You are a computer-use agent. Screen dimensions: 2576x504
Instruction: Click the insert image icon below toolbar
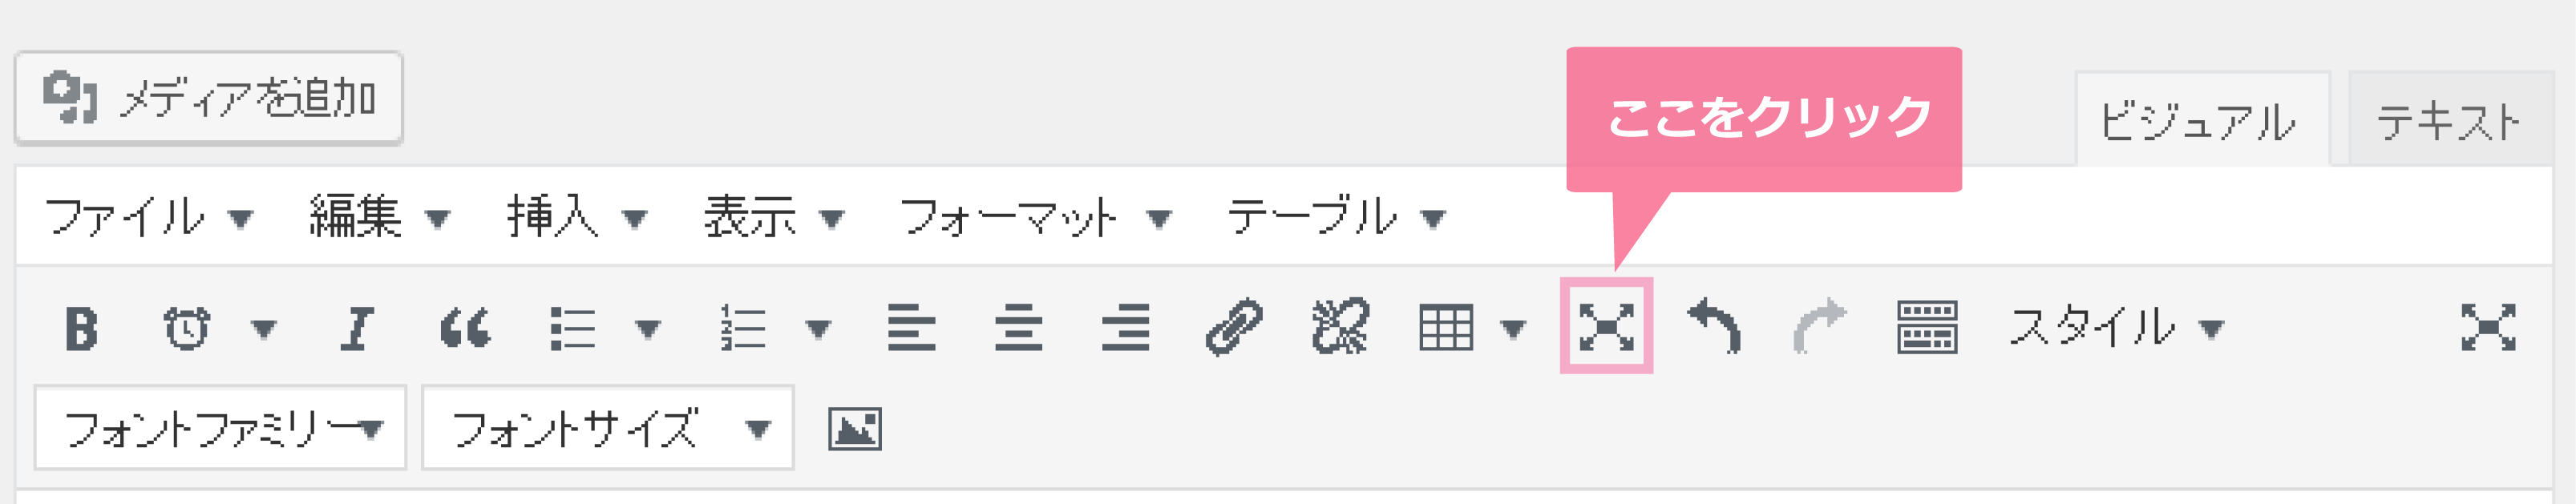[x=855, y=429]
